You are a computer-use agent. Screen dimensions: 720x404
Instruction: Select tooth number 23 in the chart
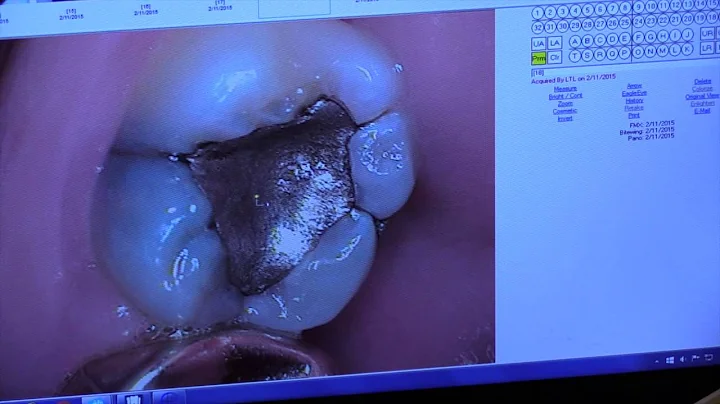(x=651, y=21)
